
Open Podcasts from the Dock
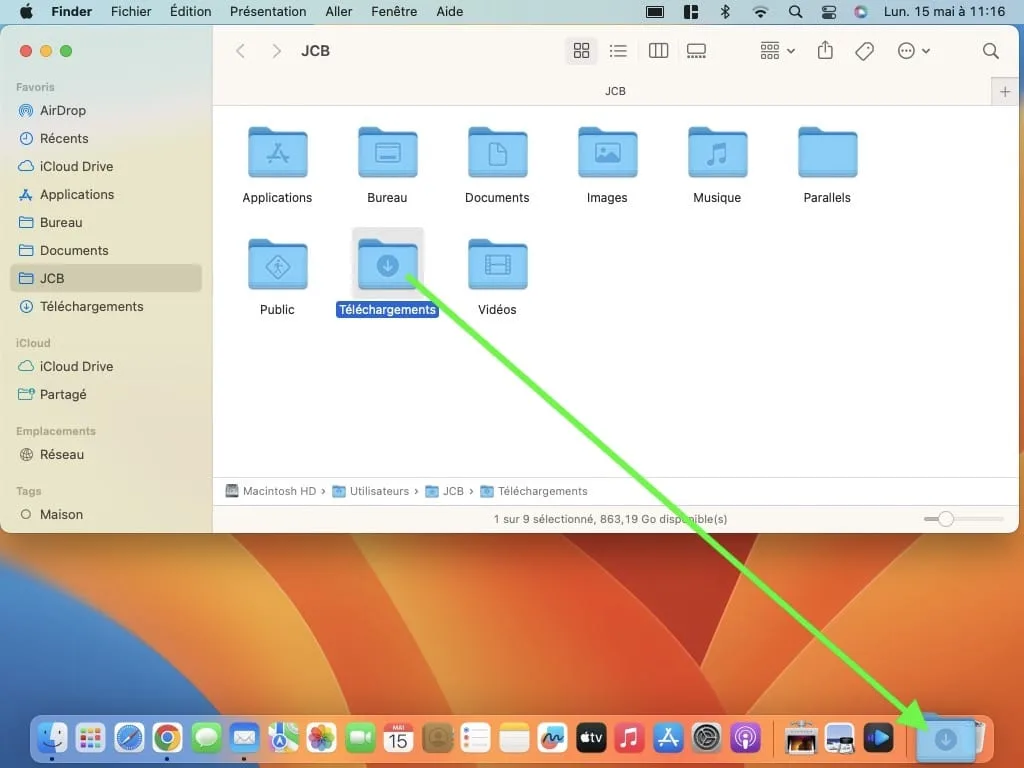click(x=745, y=739)
